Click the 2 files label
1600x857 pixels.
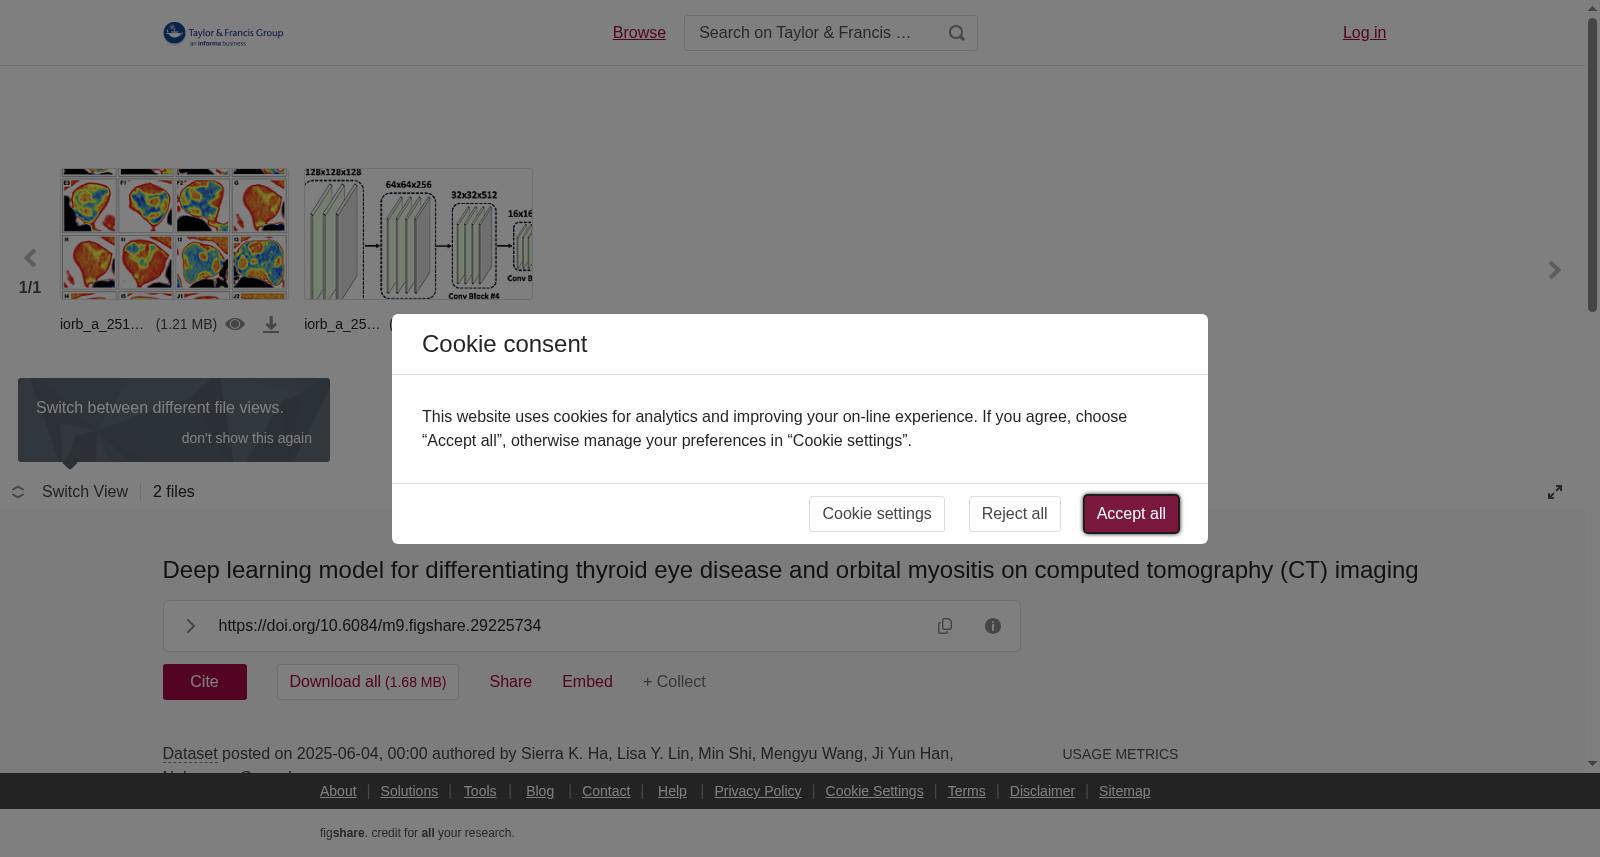click(174, 492)
